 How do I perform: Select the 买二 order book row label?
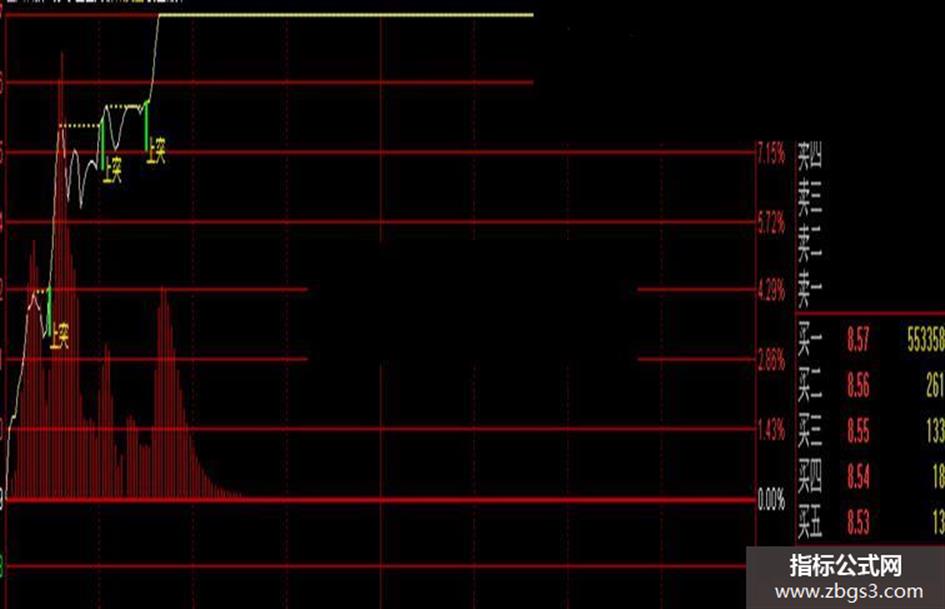(809, 385)
